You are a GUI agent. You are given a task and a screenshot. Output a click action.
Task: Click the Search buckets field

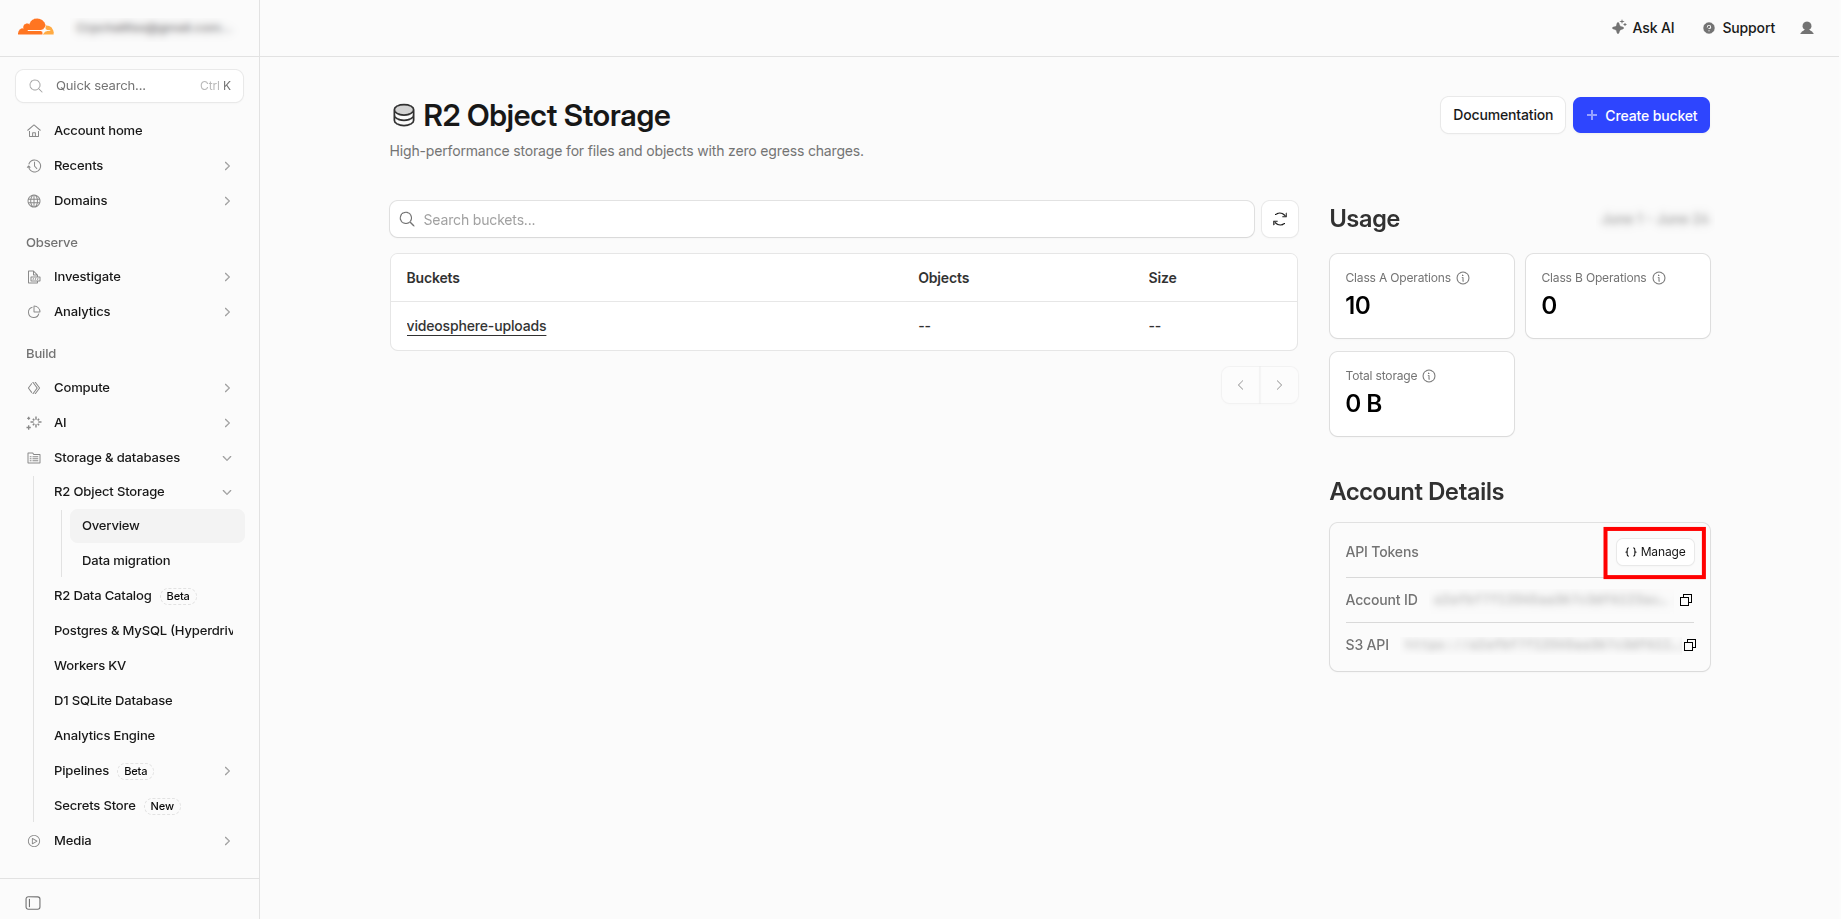click(x=822, y=219)
